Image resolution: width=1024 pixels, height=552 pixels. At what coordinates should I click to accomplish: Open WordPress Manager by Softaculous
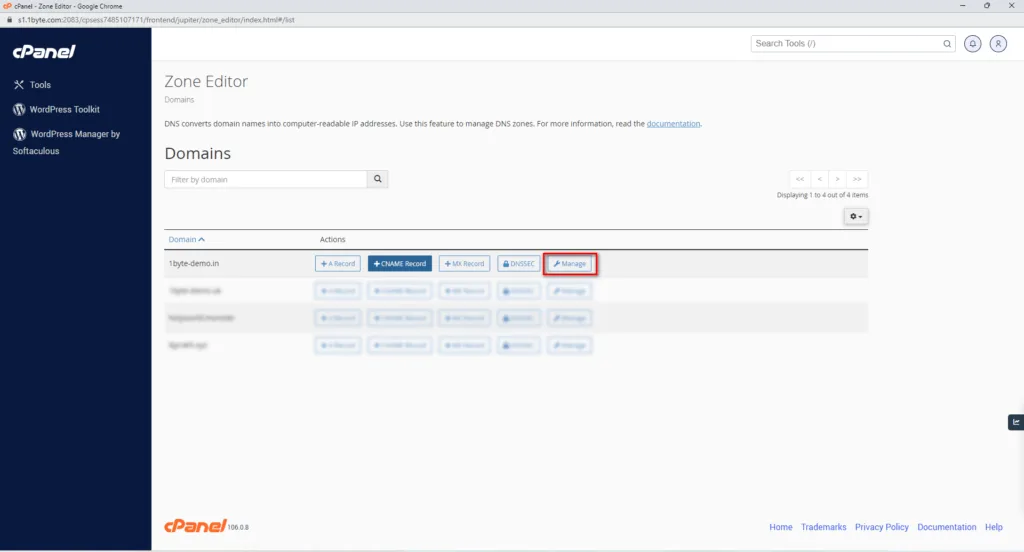[67, 142]
